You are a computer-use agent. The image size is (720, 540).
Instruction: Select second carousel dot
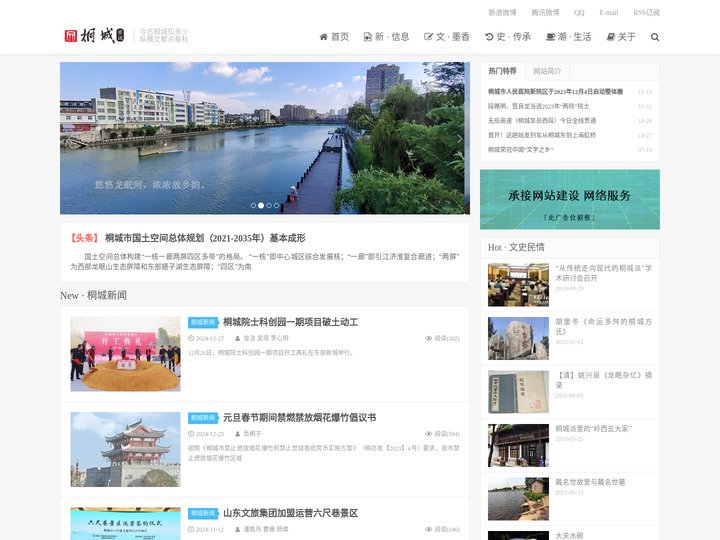click(x=261, y=205)
